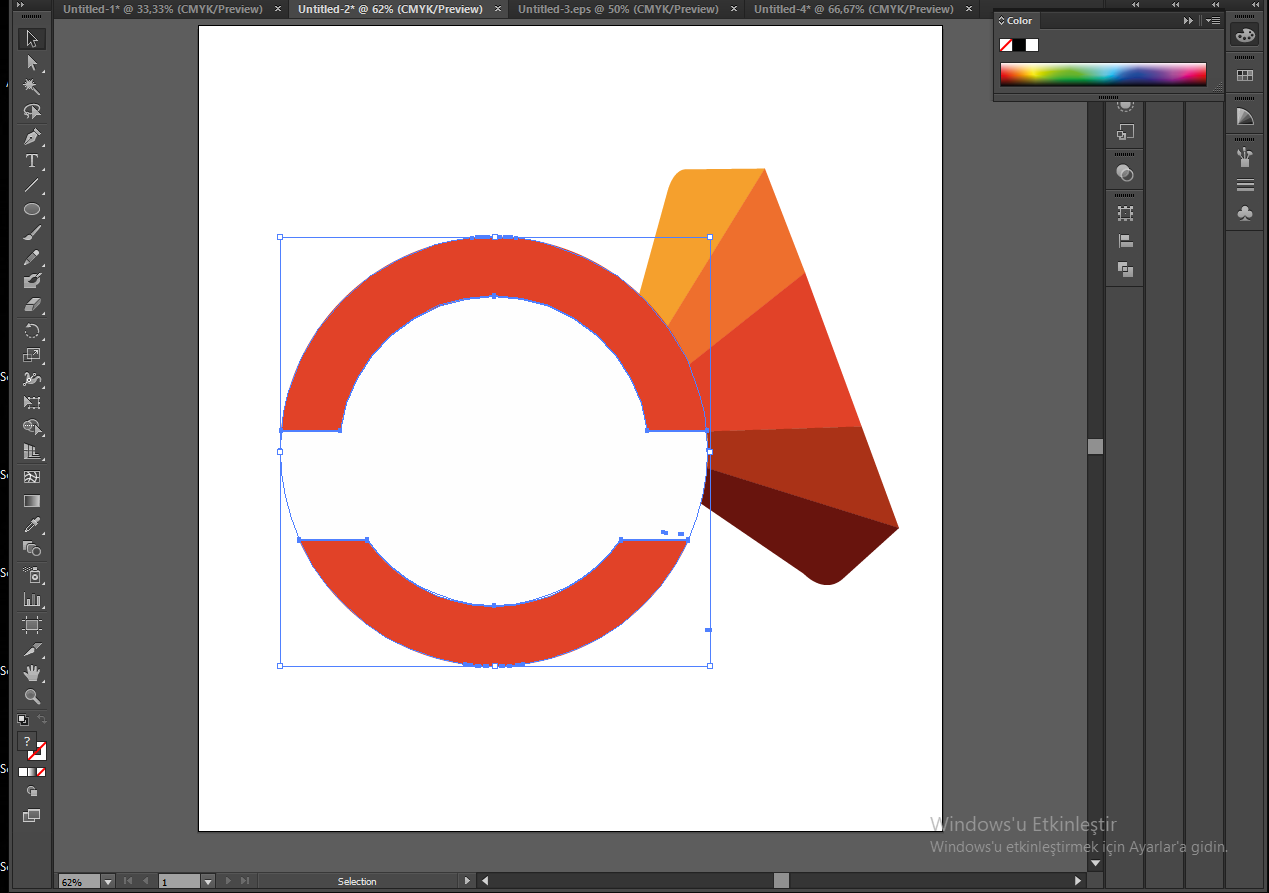Screen dimensions: 1269x893
Task: Select the Rotate tool
Action: pos(32,331)
